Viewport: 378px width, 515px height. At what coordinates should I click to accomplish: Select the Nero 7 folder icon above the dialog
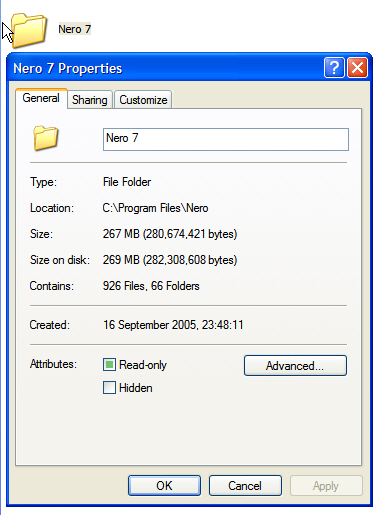pos(29,30)
